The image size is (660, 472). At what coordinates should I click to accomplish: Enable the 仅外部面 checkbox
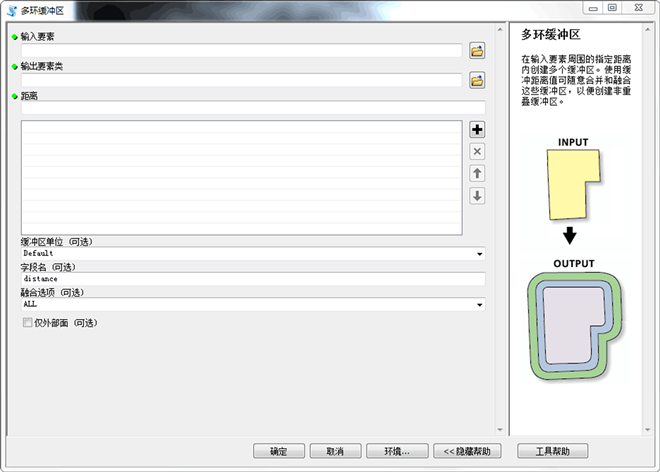[x=27, y=323]
